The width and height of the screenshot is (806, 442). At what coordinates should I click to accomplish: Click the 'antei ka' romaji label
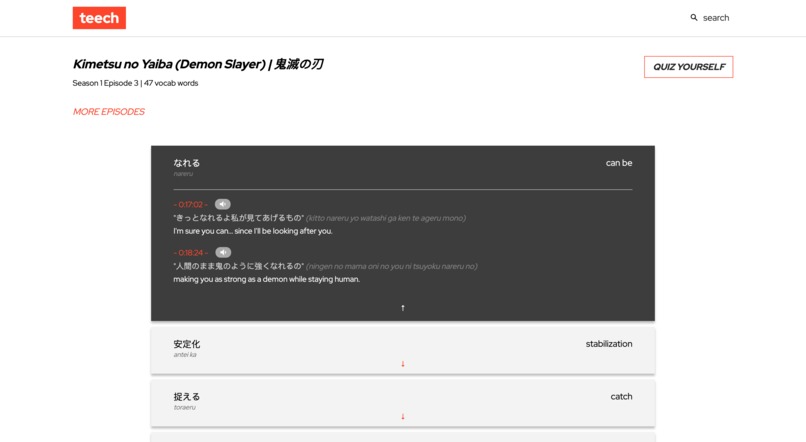(185, 355)
